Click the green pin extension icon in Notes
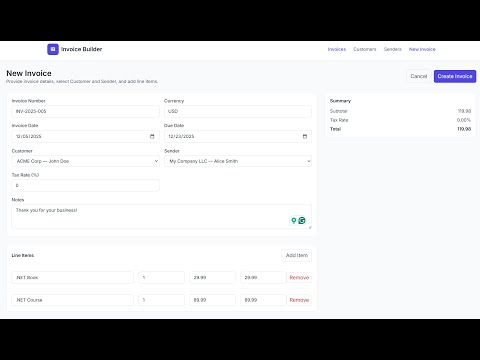Viewport: 480px width, 360px height. click(x=294, y=220)
